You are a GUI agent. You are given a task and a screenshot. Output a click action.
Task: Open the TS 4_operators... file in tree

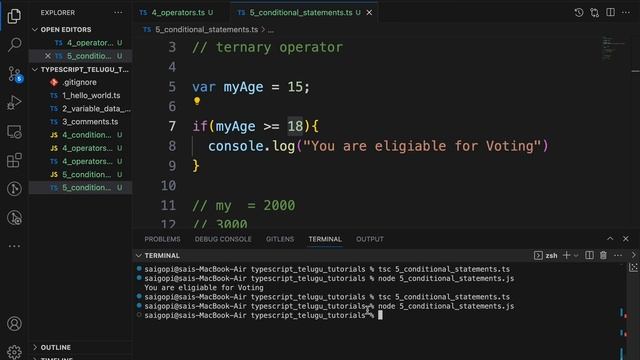(x=81, y=161)
